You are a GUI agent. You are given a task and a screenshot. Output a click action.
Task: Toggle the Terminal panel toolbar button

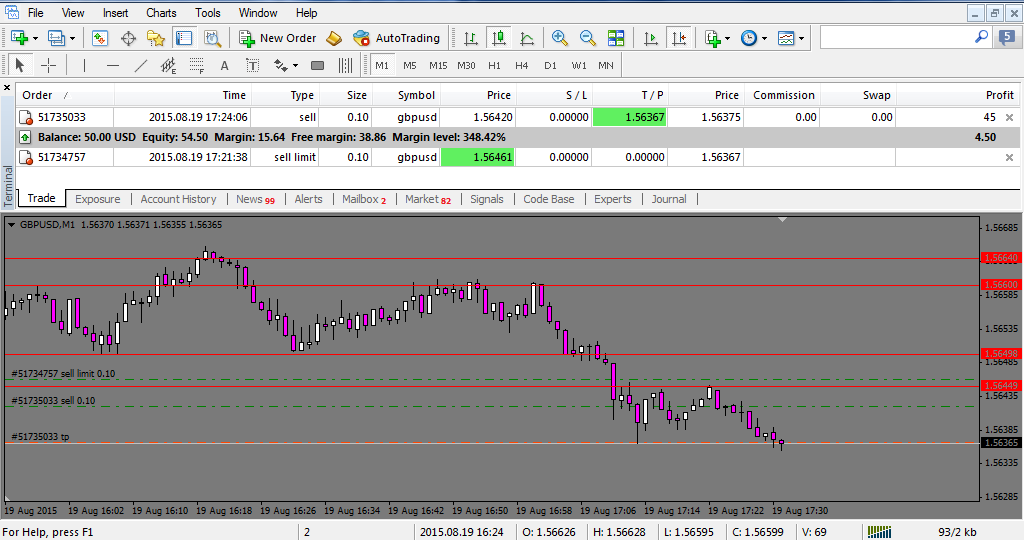point(184,38)
